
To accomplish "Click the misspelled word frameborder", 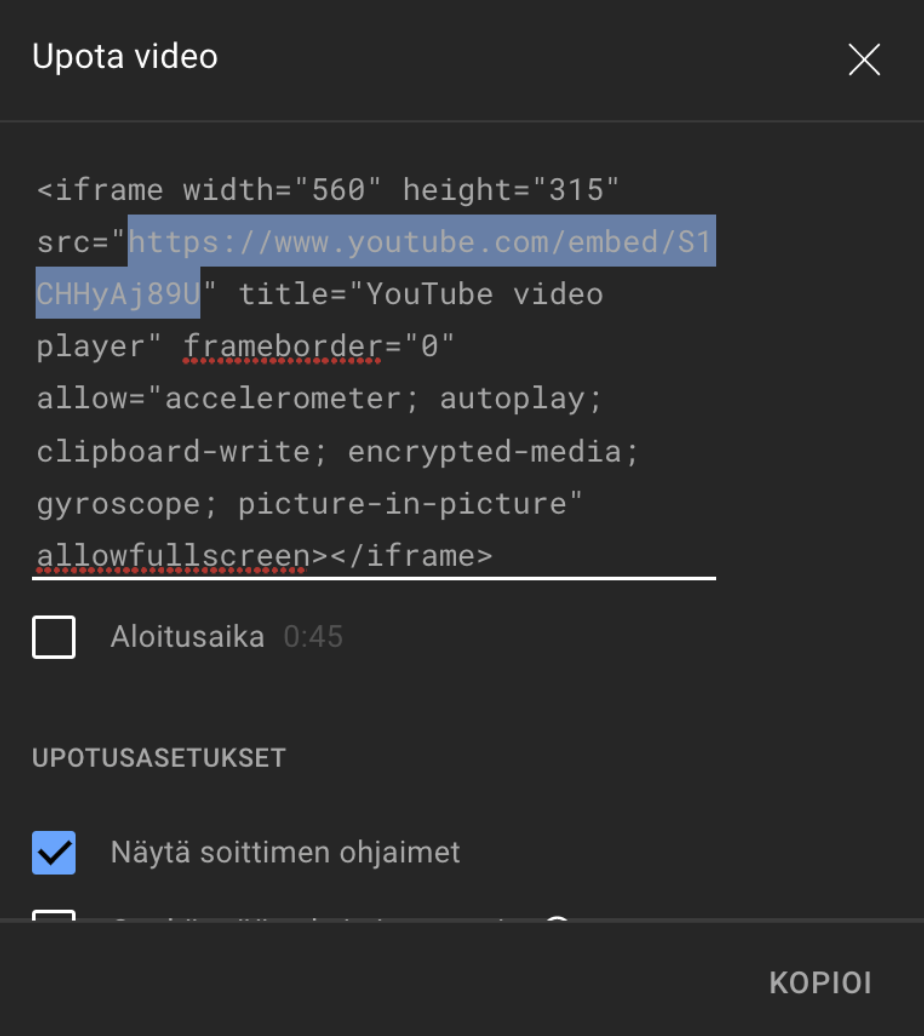I will (284, 346).
